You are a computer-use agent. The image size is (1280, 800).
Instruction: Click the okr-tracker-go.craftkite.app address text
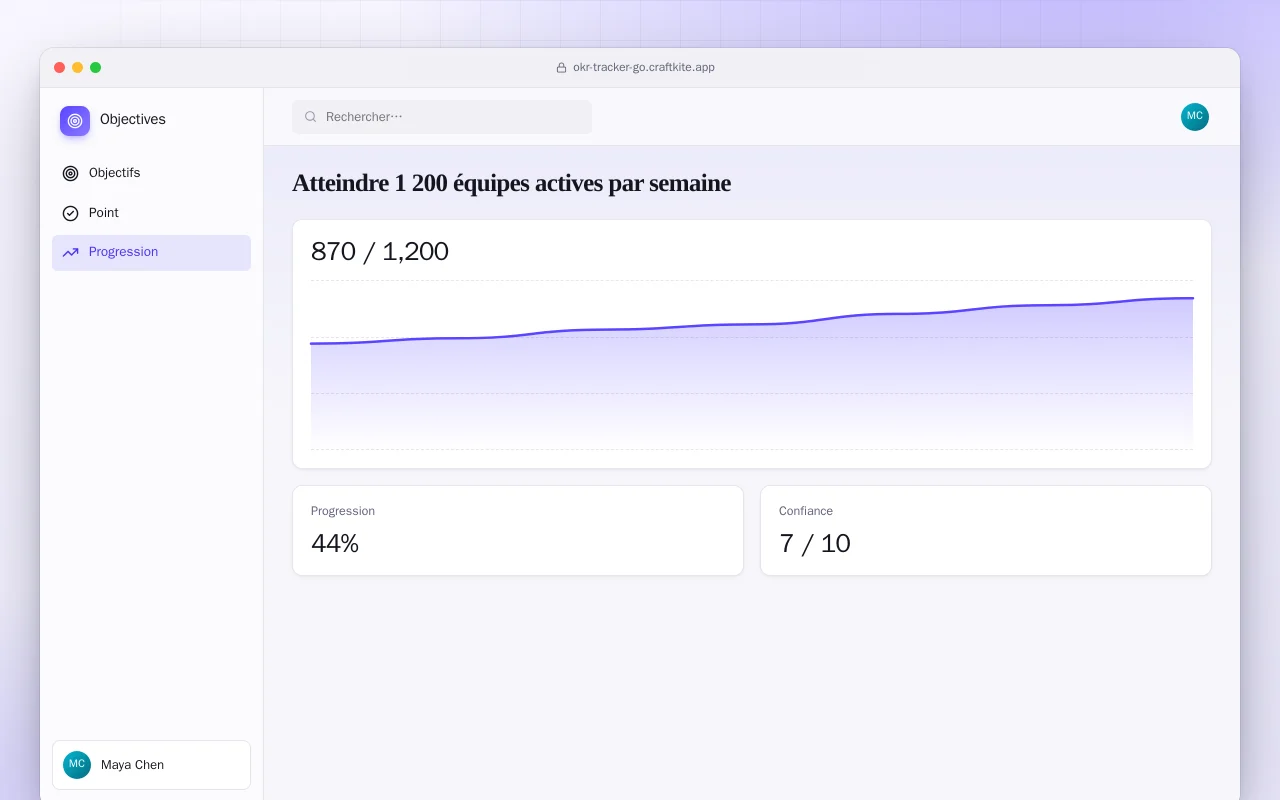pyautogui.click(x=644, y=68)
